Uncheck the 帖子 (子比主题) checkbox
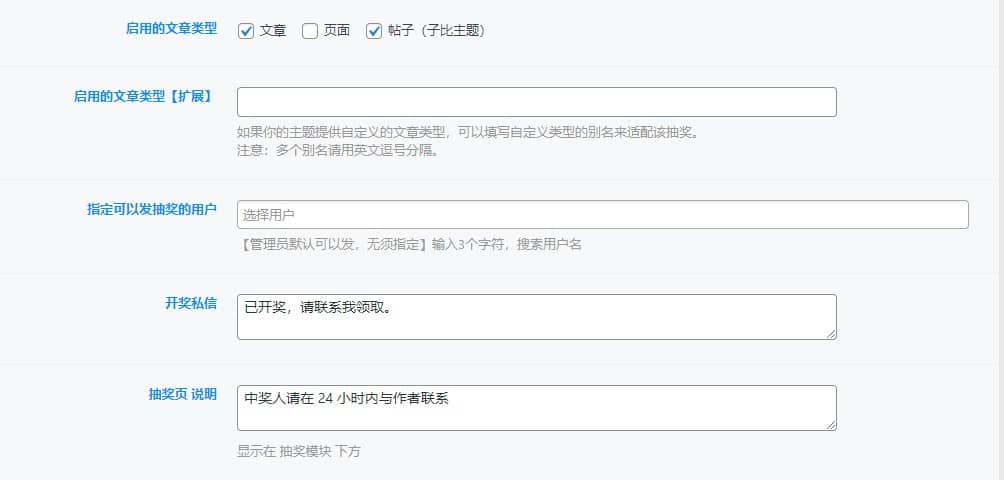The height and width of the screenshot is (480, 1004). coord(374,31)
